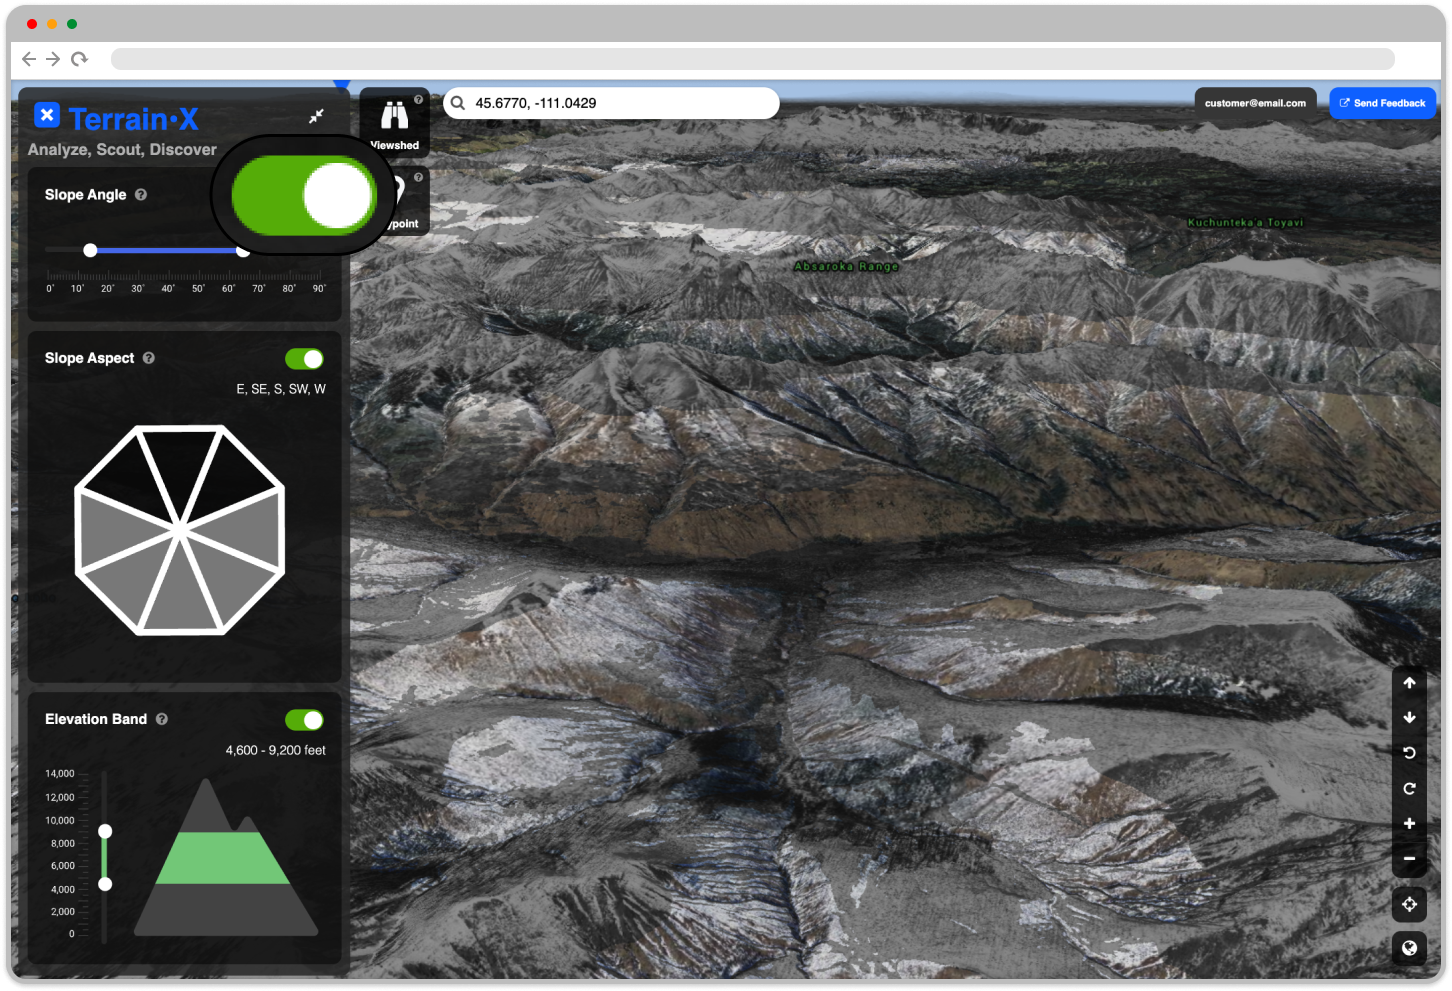
Task: Recenter map with the crosshair locate icon
Action: pyautogui.click(x=1409, y=904)
